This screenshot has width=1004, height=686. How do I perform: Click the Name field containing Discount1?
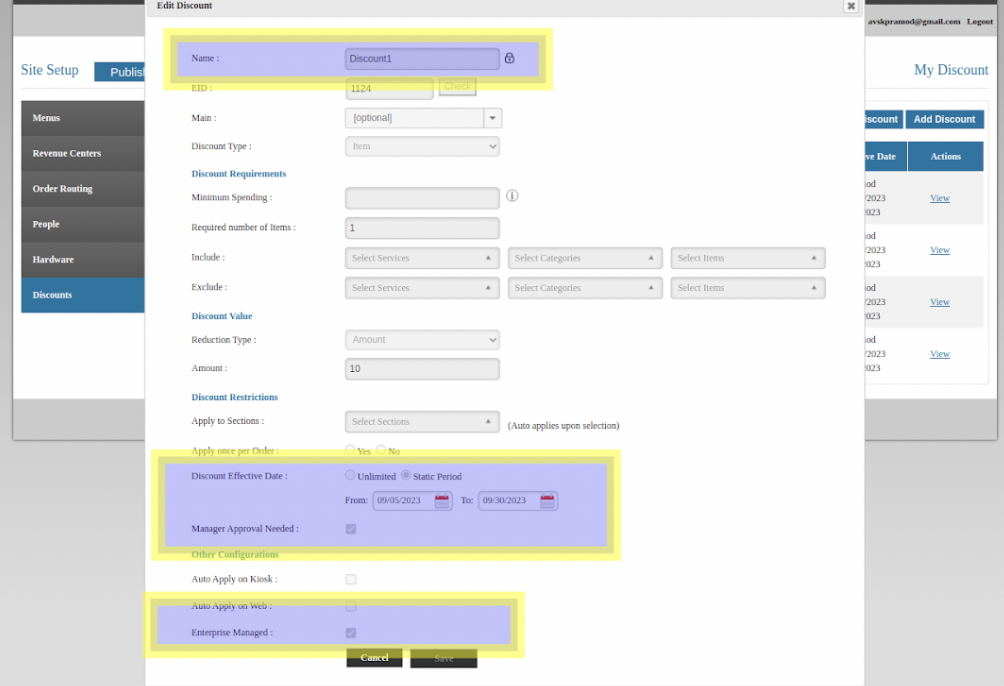tap(422, 59)
